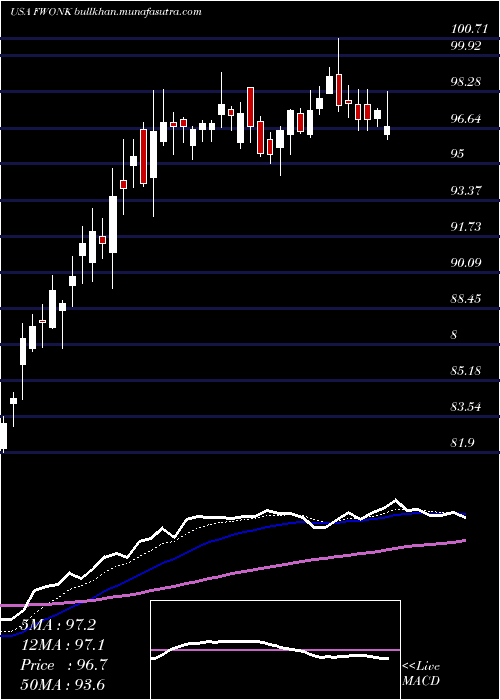Click the 88.45 price axis label
The height and width of the screenshot is (700, 500).
coord(465,298)
